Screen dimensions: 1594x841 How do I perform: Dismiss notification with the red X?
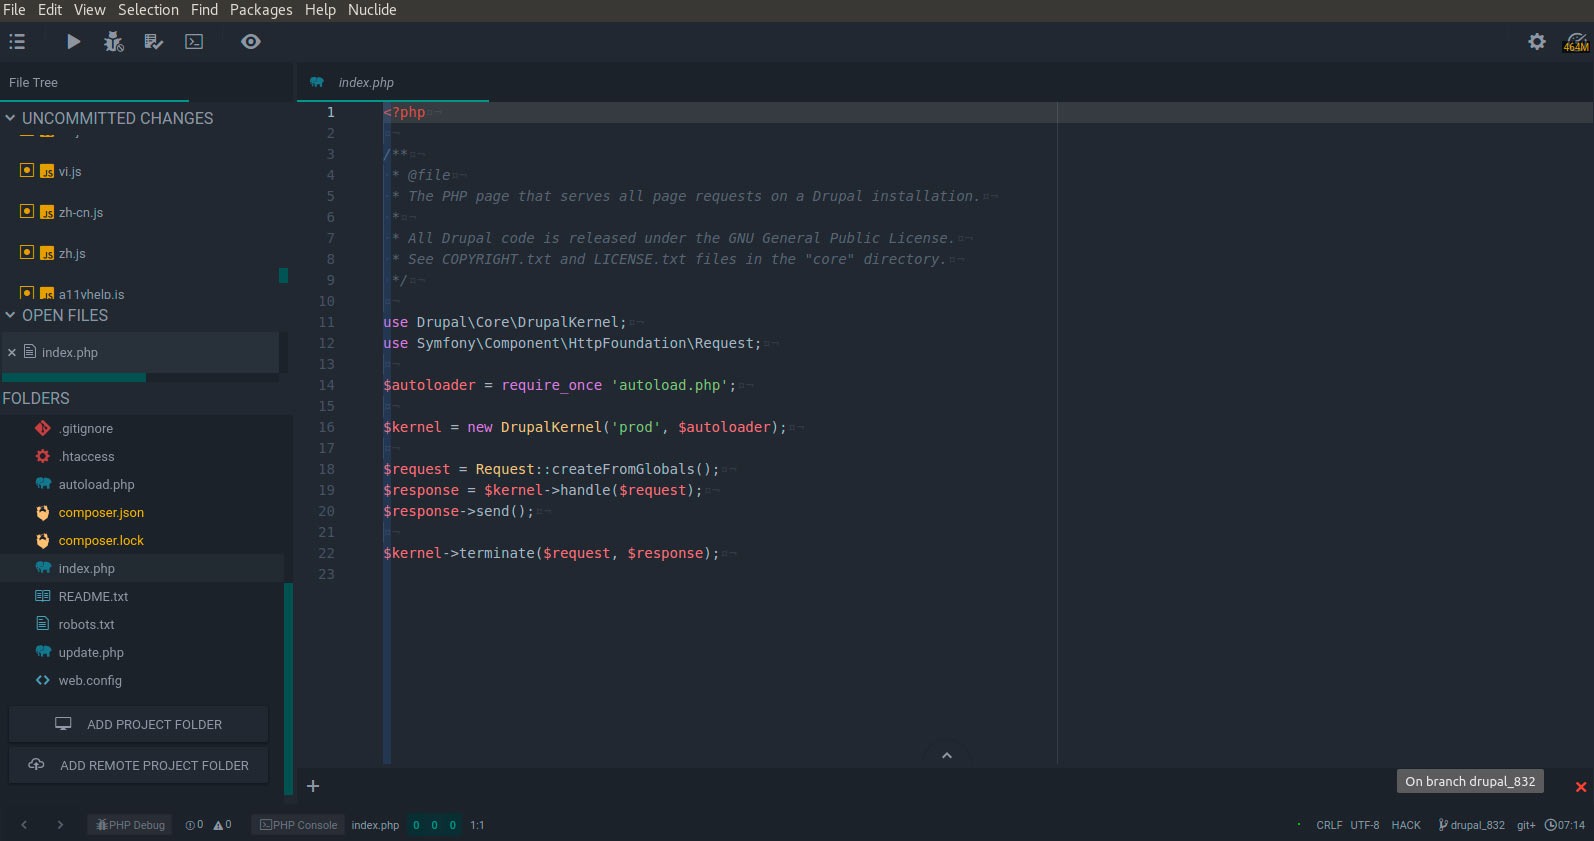(1581, 787)
